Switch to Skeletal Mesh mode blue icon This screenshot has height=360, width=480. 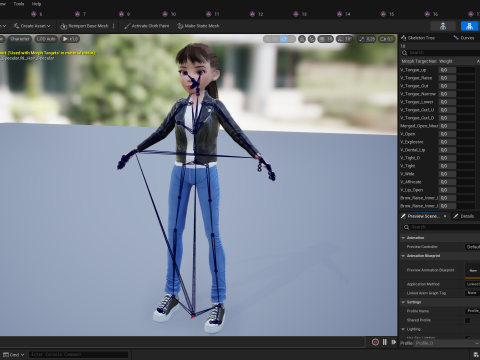click(469, 26)
